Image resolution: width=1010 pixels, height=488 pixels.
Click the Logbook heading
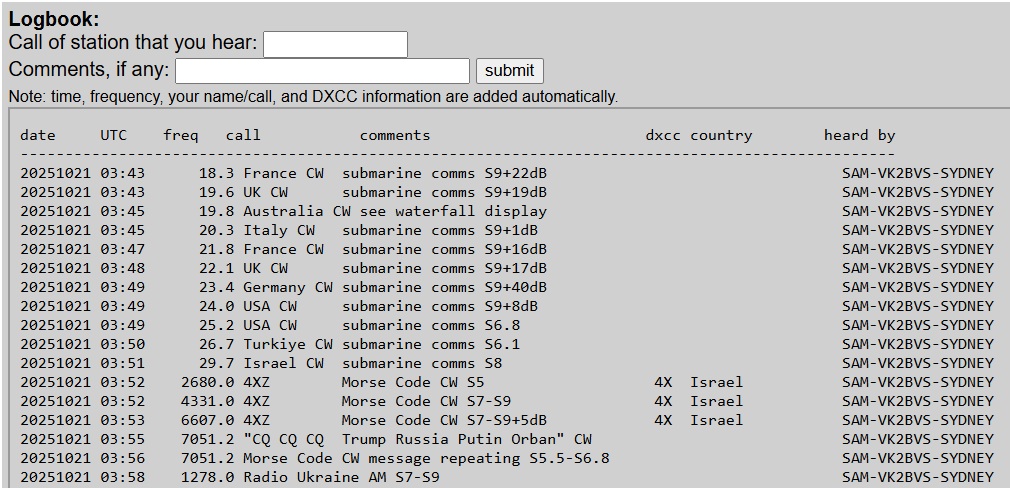(54, 19)
